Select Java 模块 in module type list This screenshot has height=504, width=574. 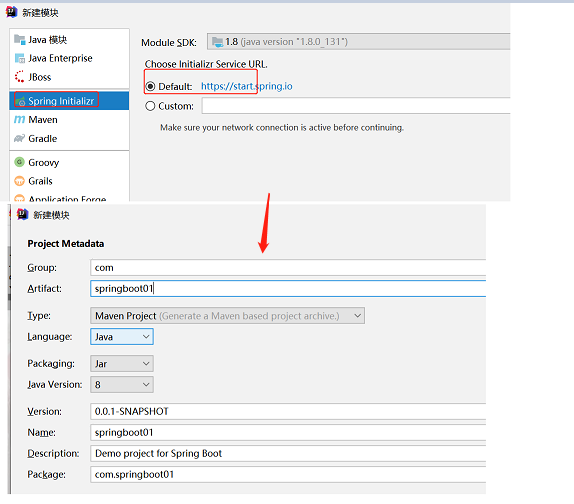(69, 40)
